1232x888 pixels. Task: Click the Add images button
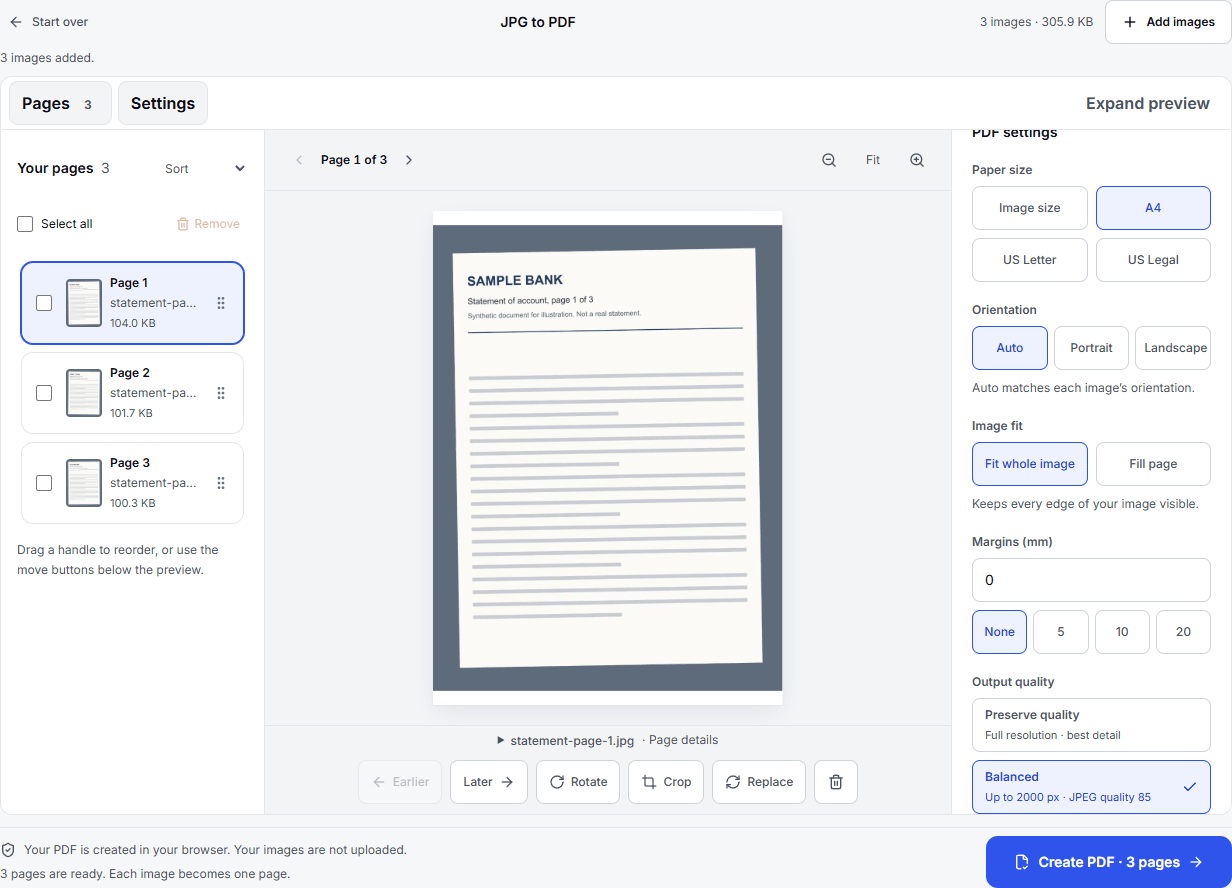tap(1168, 22)
